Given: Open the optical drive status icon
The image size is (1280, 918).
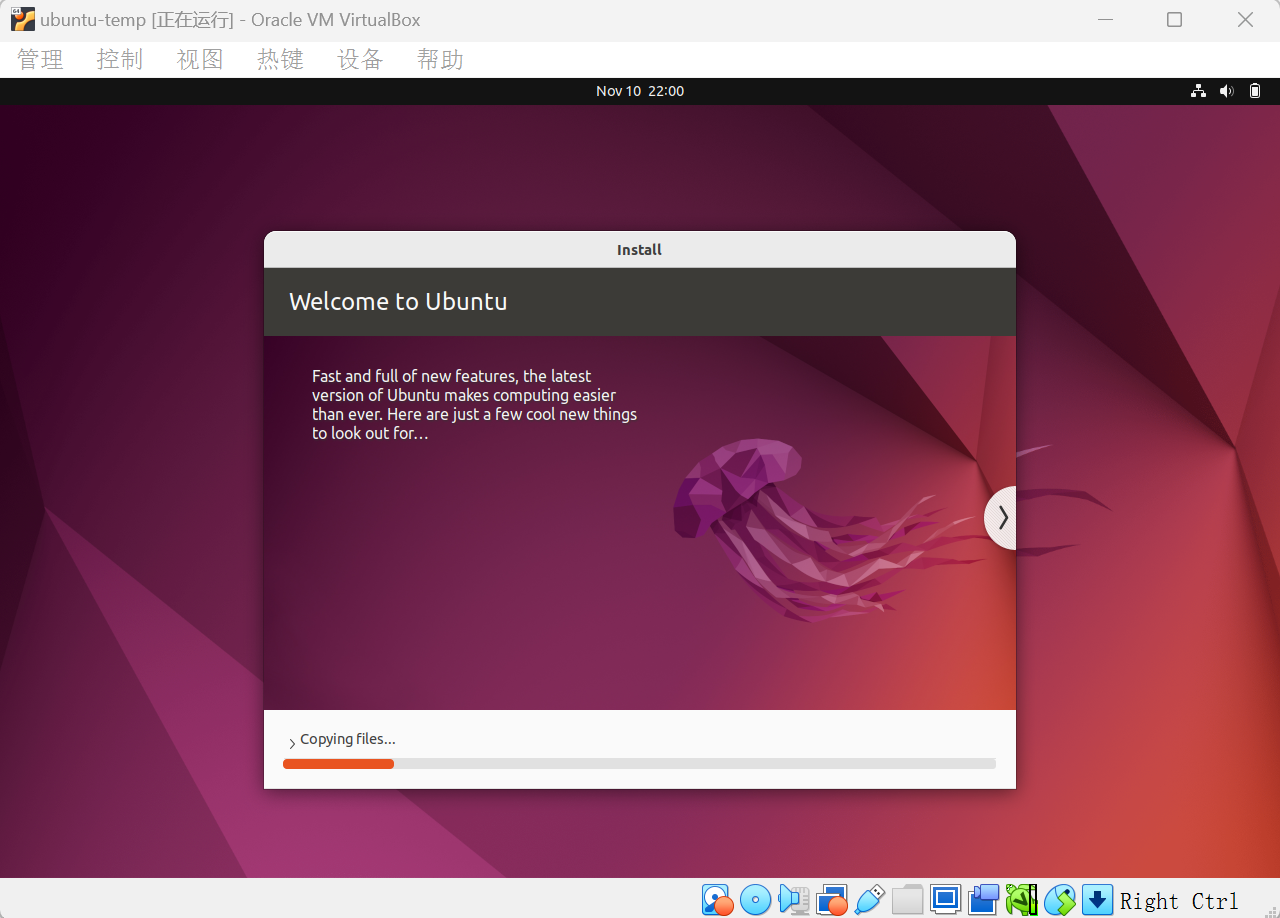Looking at the screenshot, I should 755,900.
